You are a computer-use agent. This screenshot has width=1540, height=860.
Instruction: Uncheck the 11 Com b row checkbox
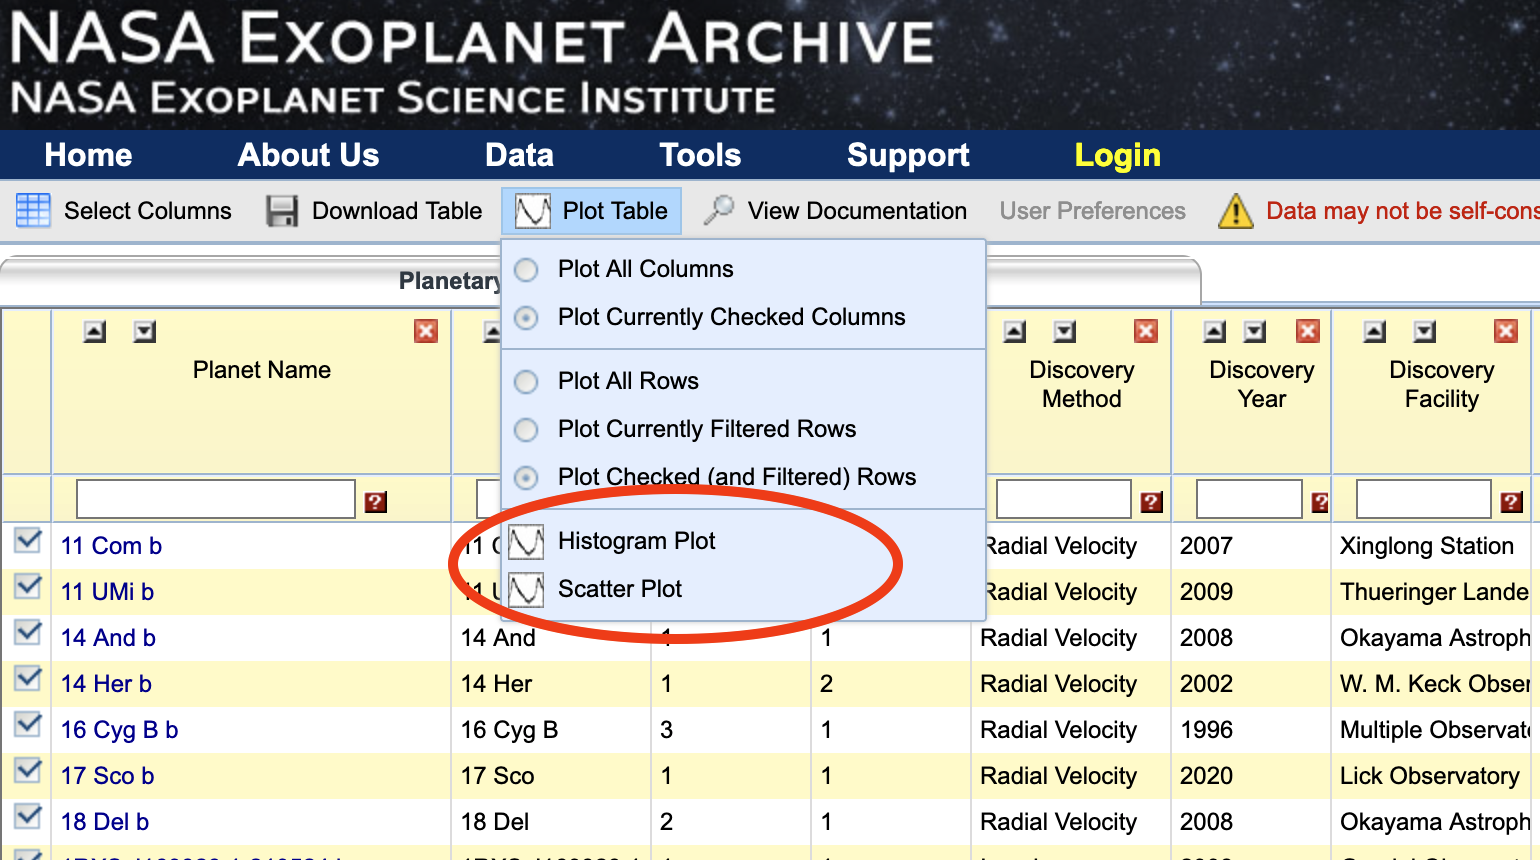[x=28, y=541]
